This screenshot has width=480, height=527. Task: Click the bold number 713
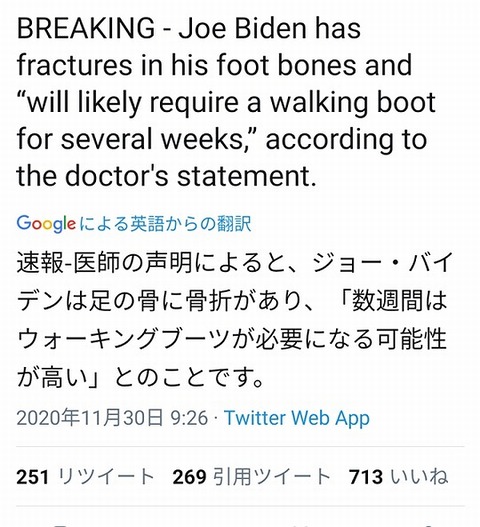[366, 477]
